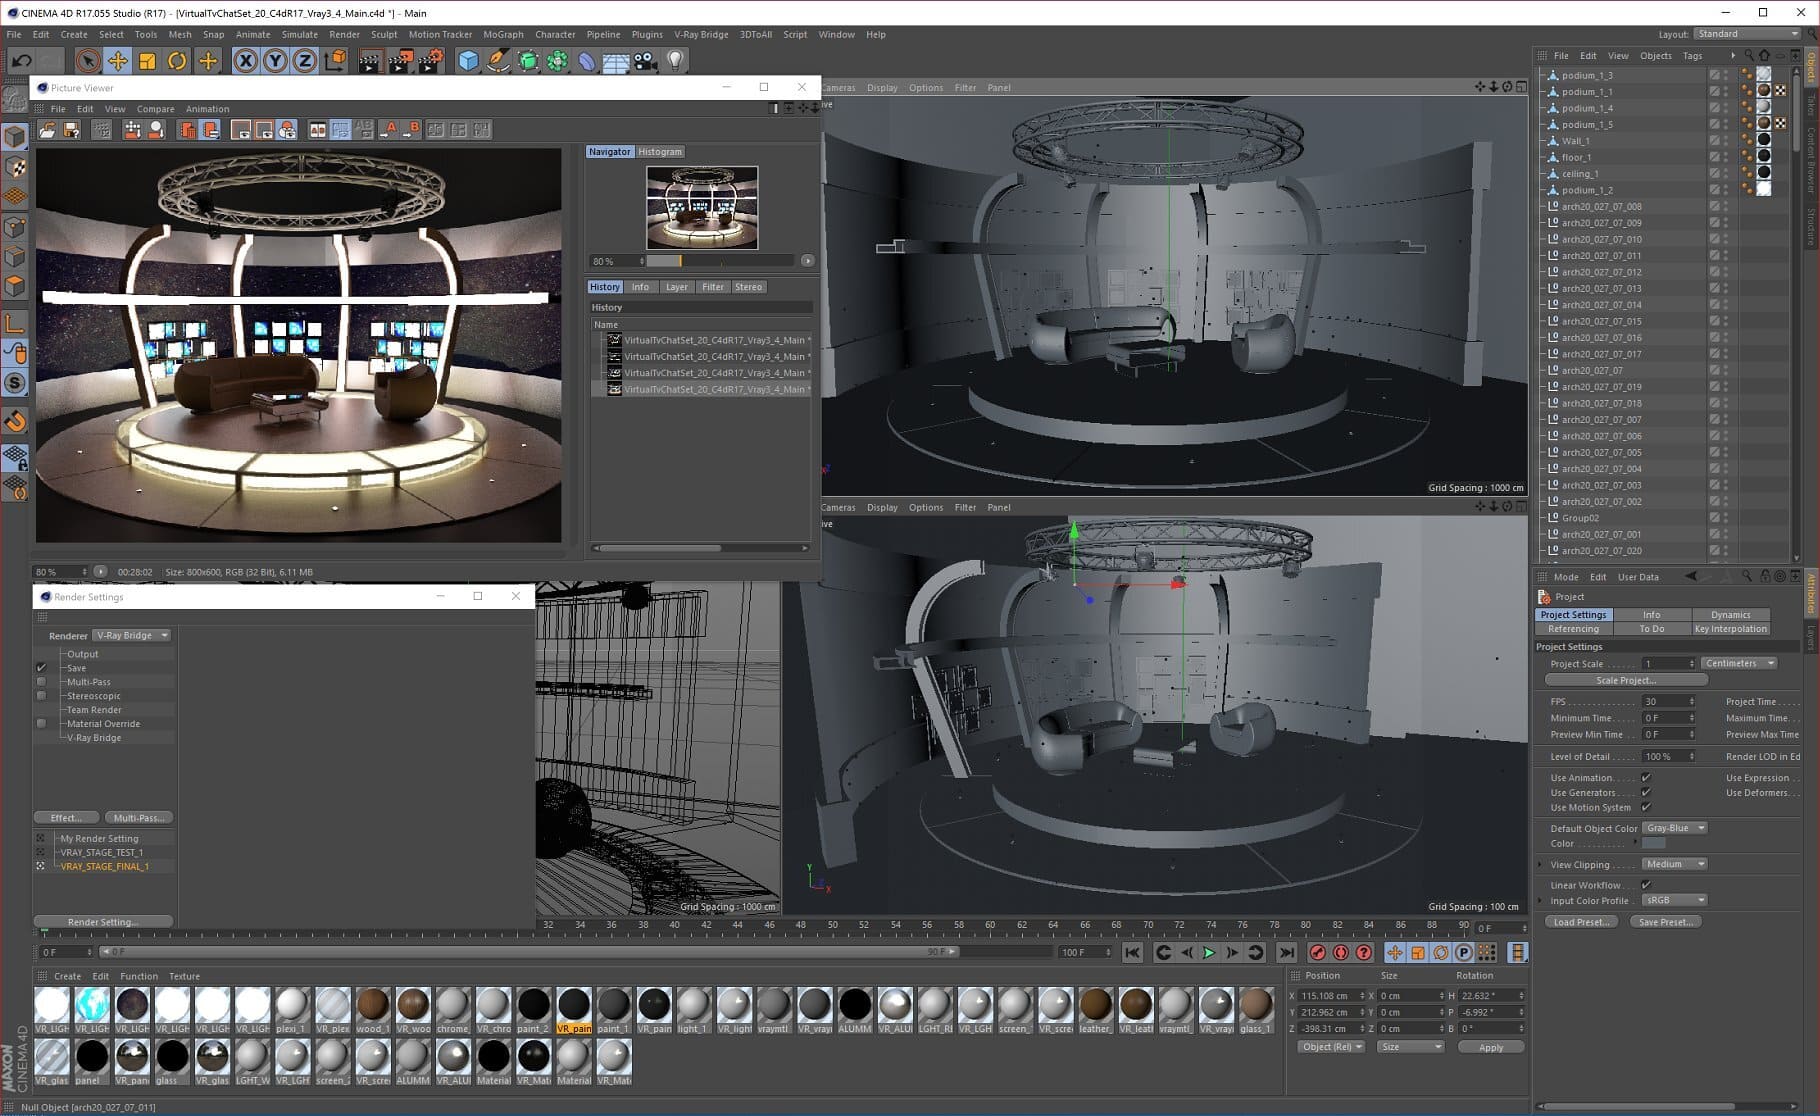Open the Renderer V-Ray Bridge dropdown

[x=132, y=636]
